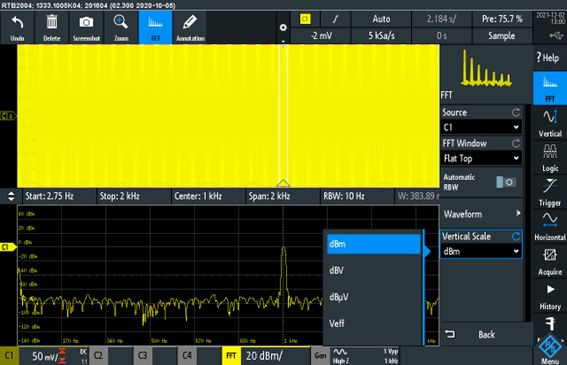The height and width of the screenshot is (365, 567).
Task: Click the USB status icon
Action: coord(557,35)
